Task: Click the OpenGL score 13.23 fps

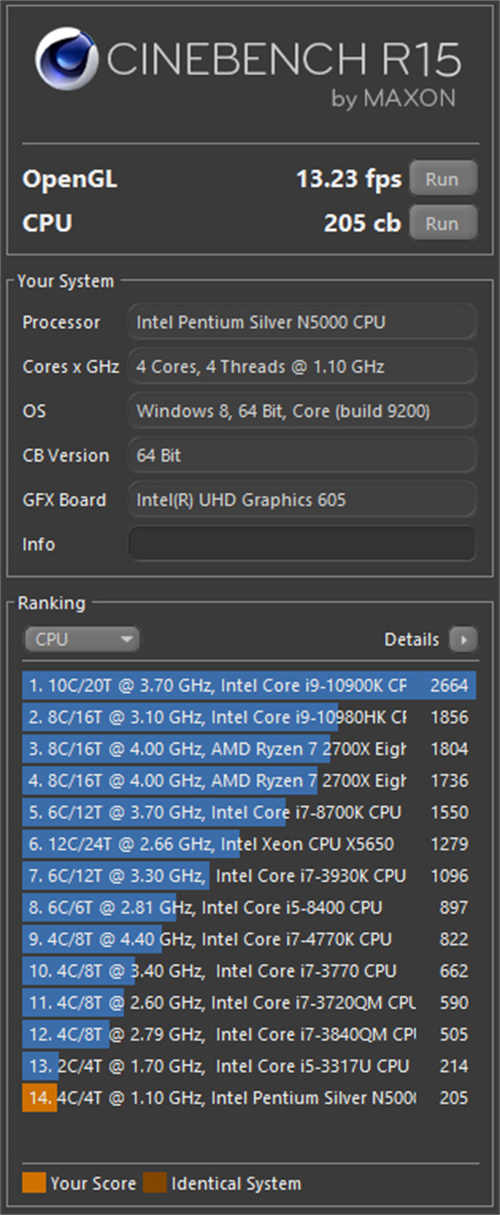Action: click(349, 180)
